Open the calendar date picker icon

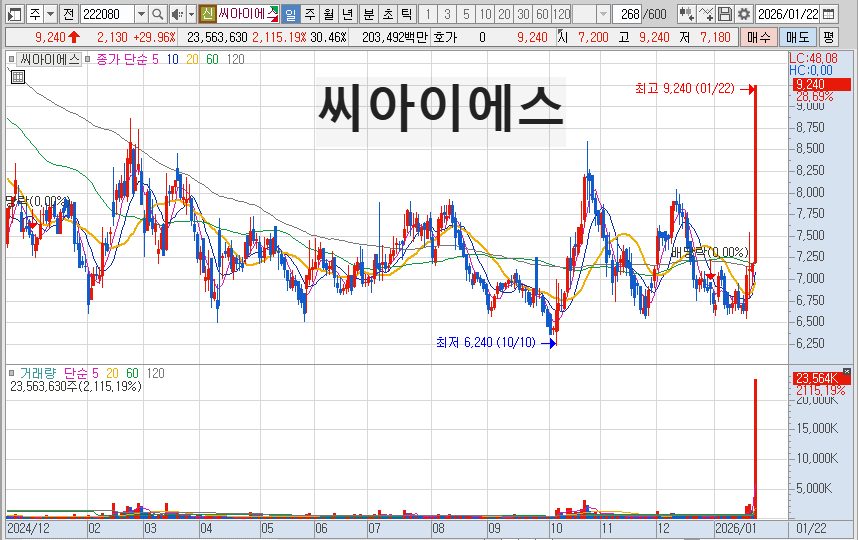829,14
